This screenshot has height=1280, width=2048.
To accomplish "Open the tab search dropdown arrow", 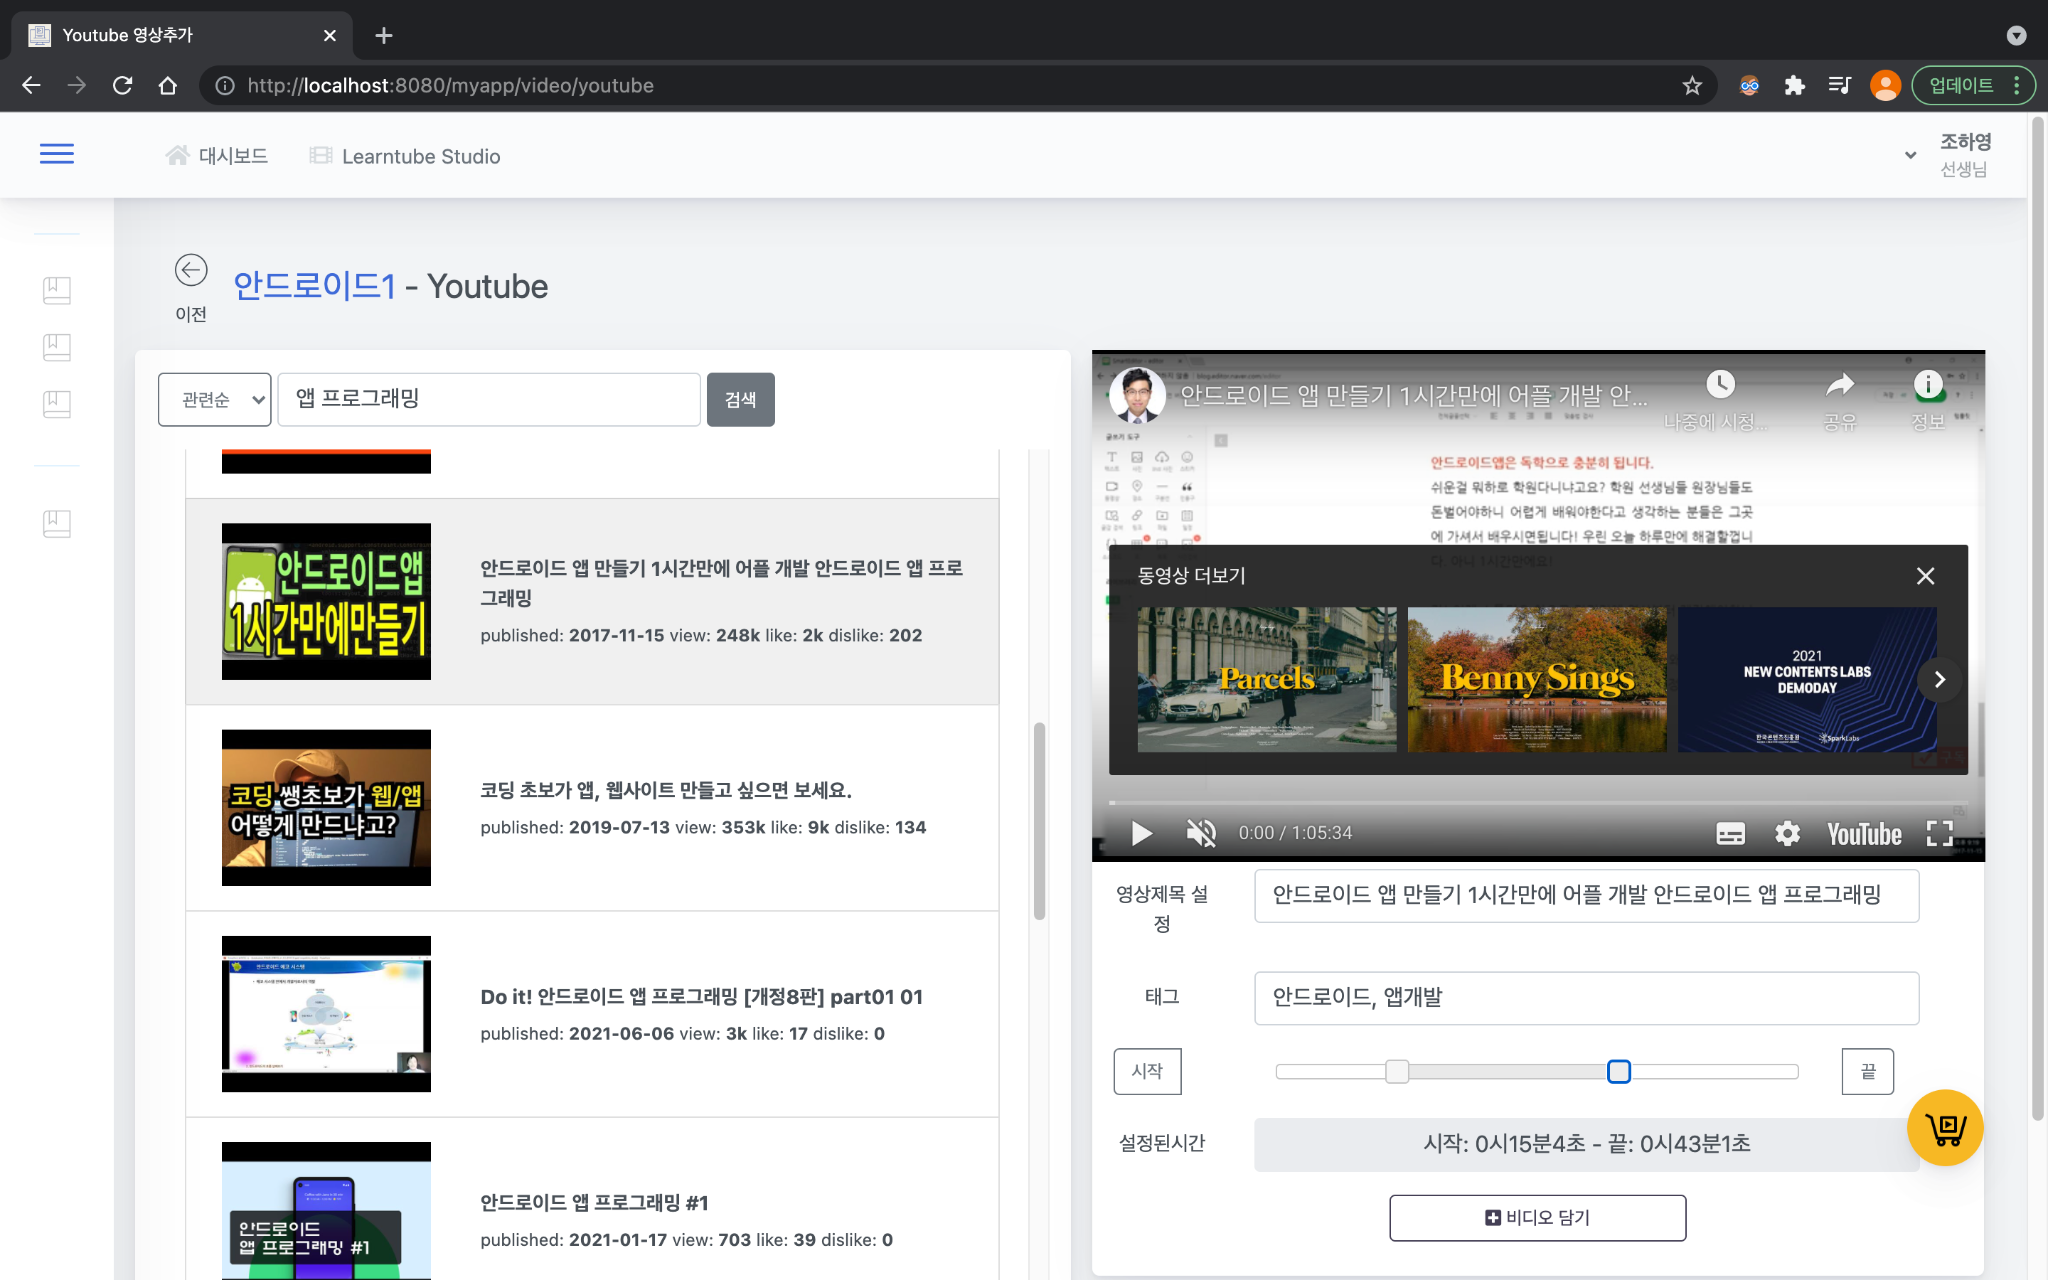I will point(2016,36).
